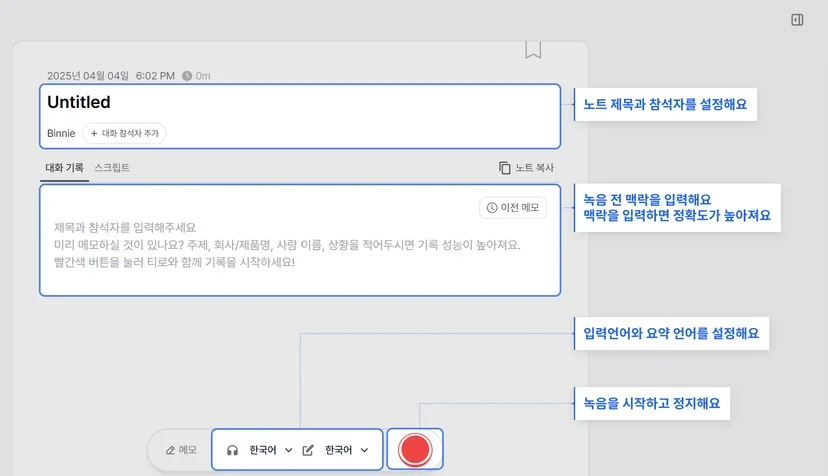The image size is (828, 476).
Task: Expand the summary language 한국어 dropdown
Action: tap(346, 450)
